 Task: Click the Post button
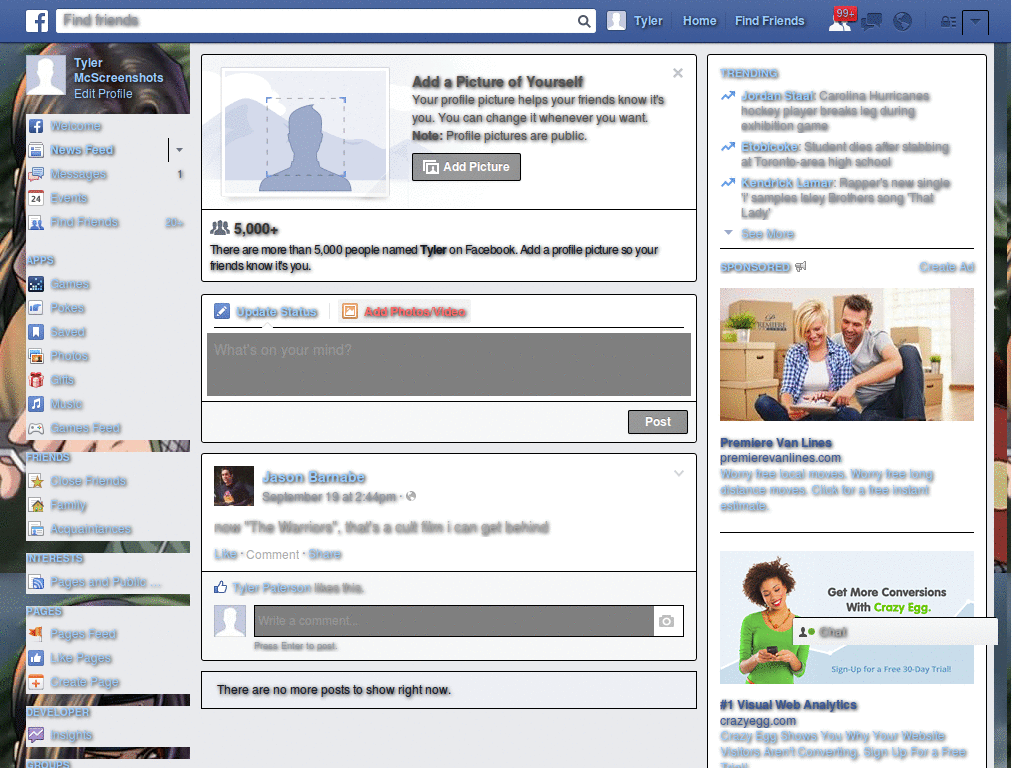pyautogui.click(x=658, y=422)
